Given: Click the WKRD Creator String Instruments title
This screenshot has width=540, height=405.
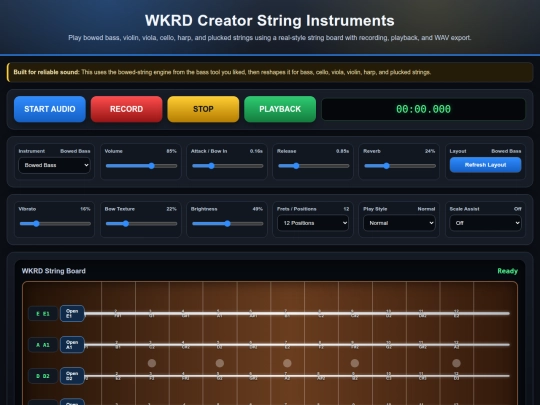Looking at the screenshot, I should 270,21.
